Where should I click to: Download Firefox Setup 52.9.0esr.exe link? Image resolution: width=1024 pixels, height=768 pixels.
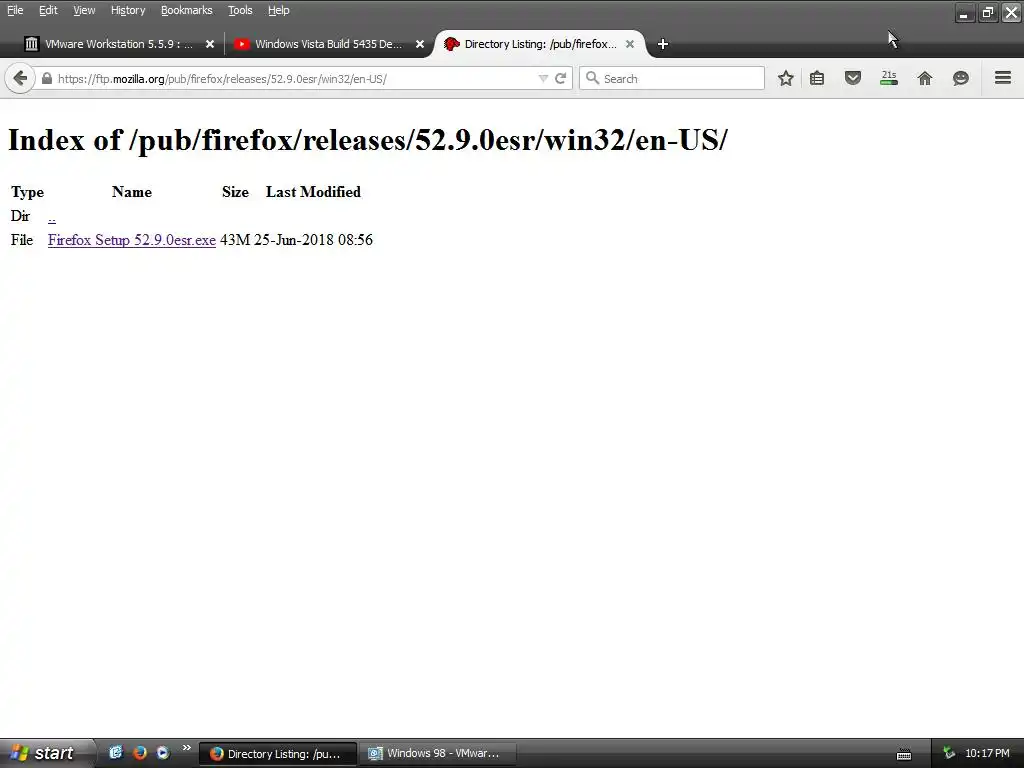pos(132,240)
